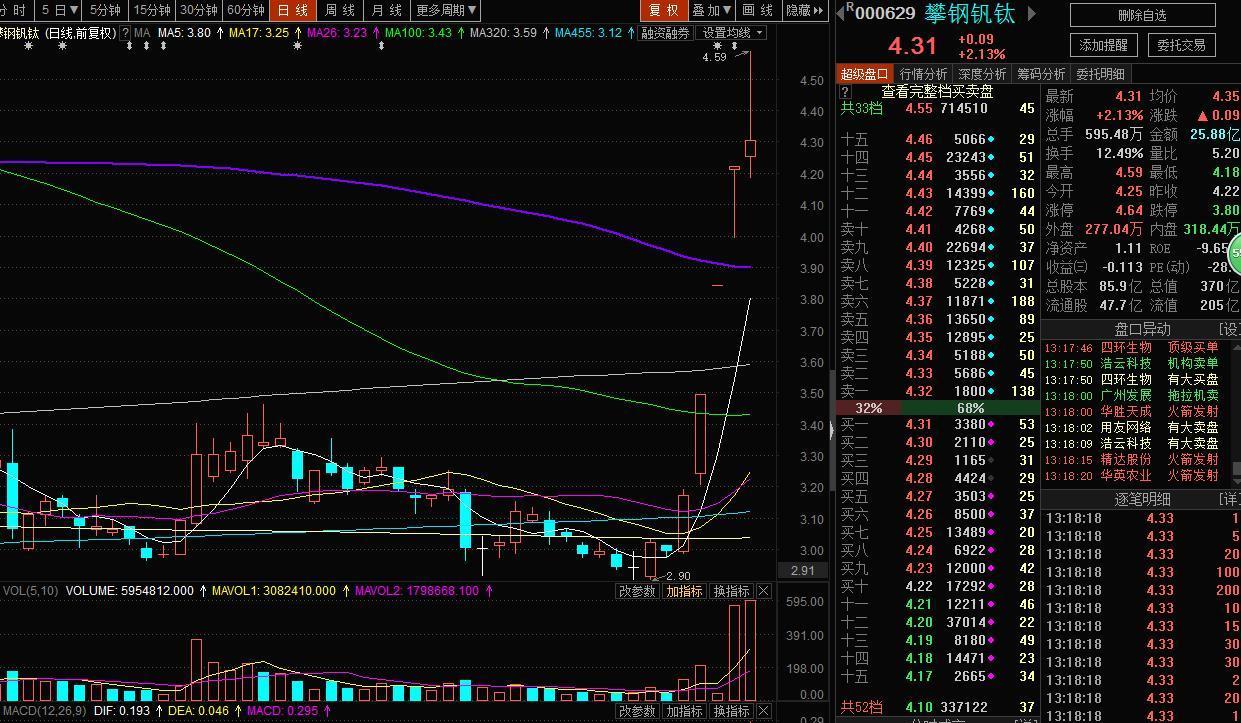Image resolution: width=1241 pixels, height=723 pixels.
Task: Close the MACD indicator panel with X
Action: click(764, 711)
